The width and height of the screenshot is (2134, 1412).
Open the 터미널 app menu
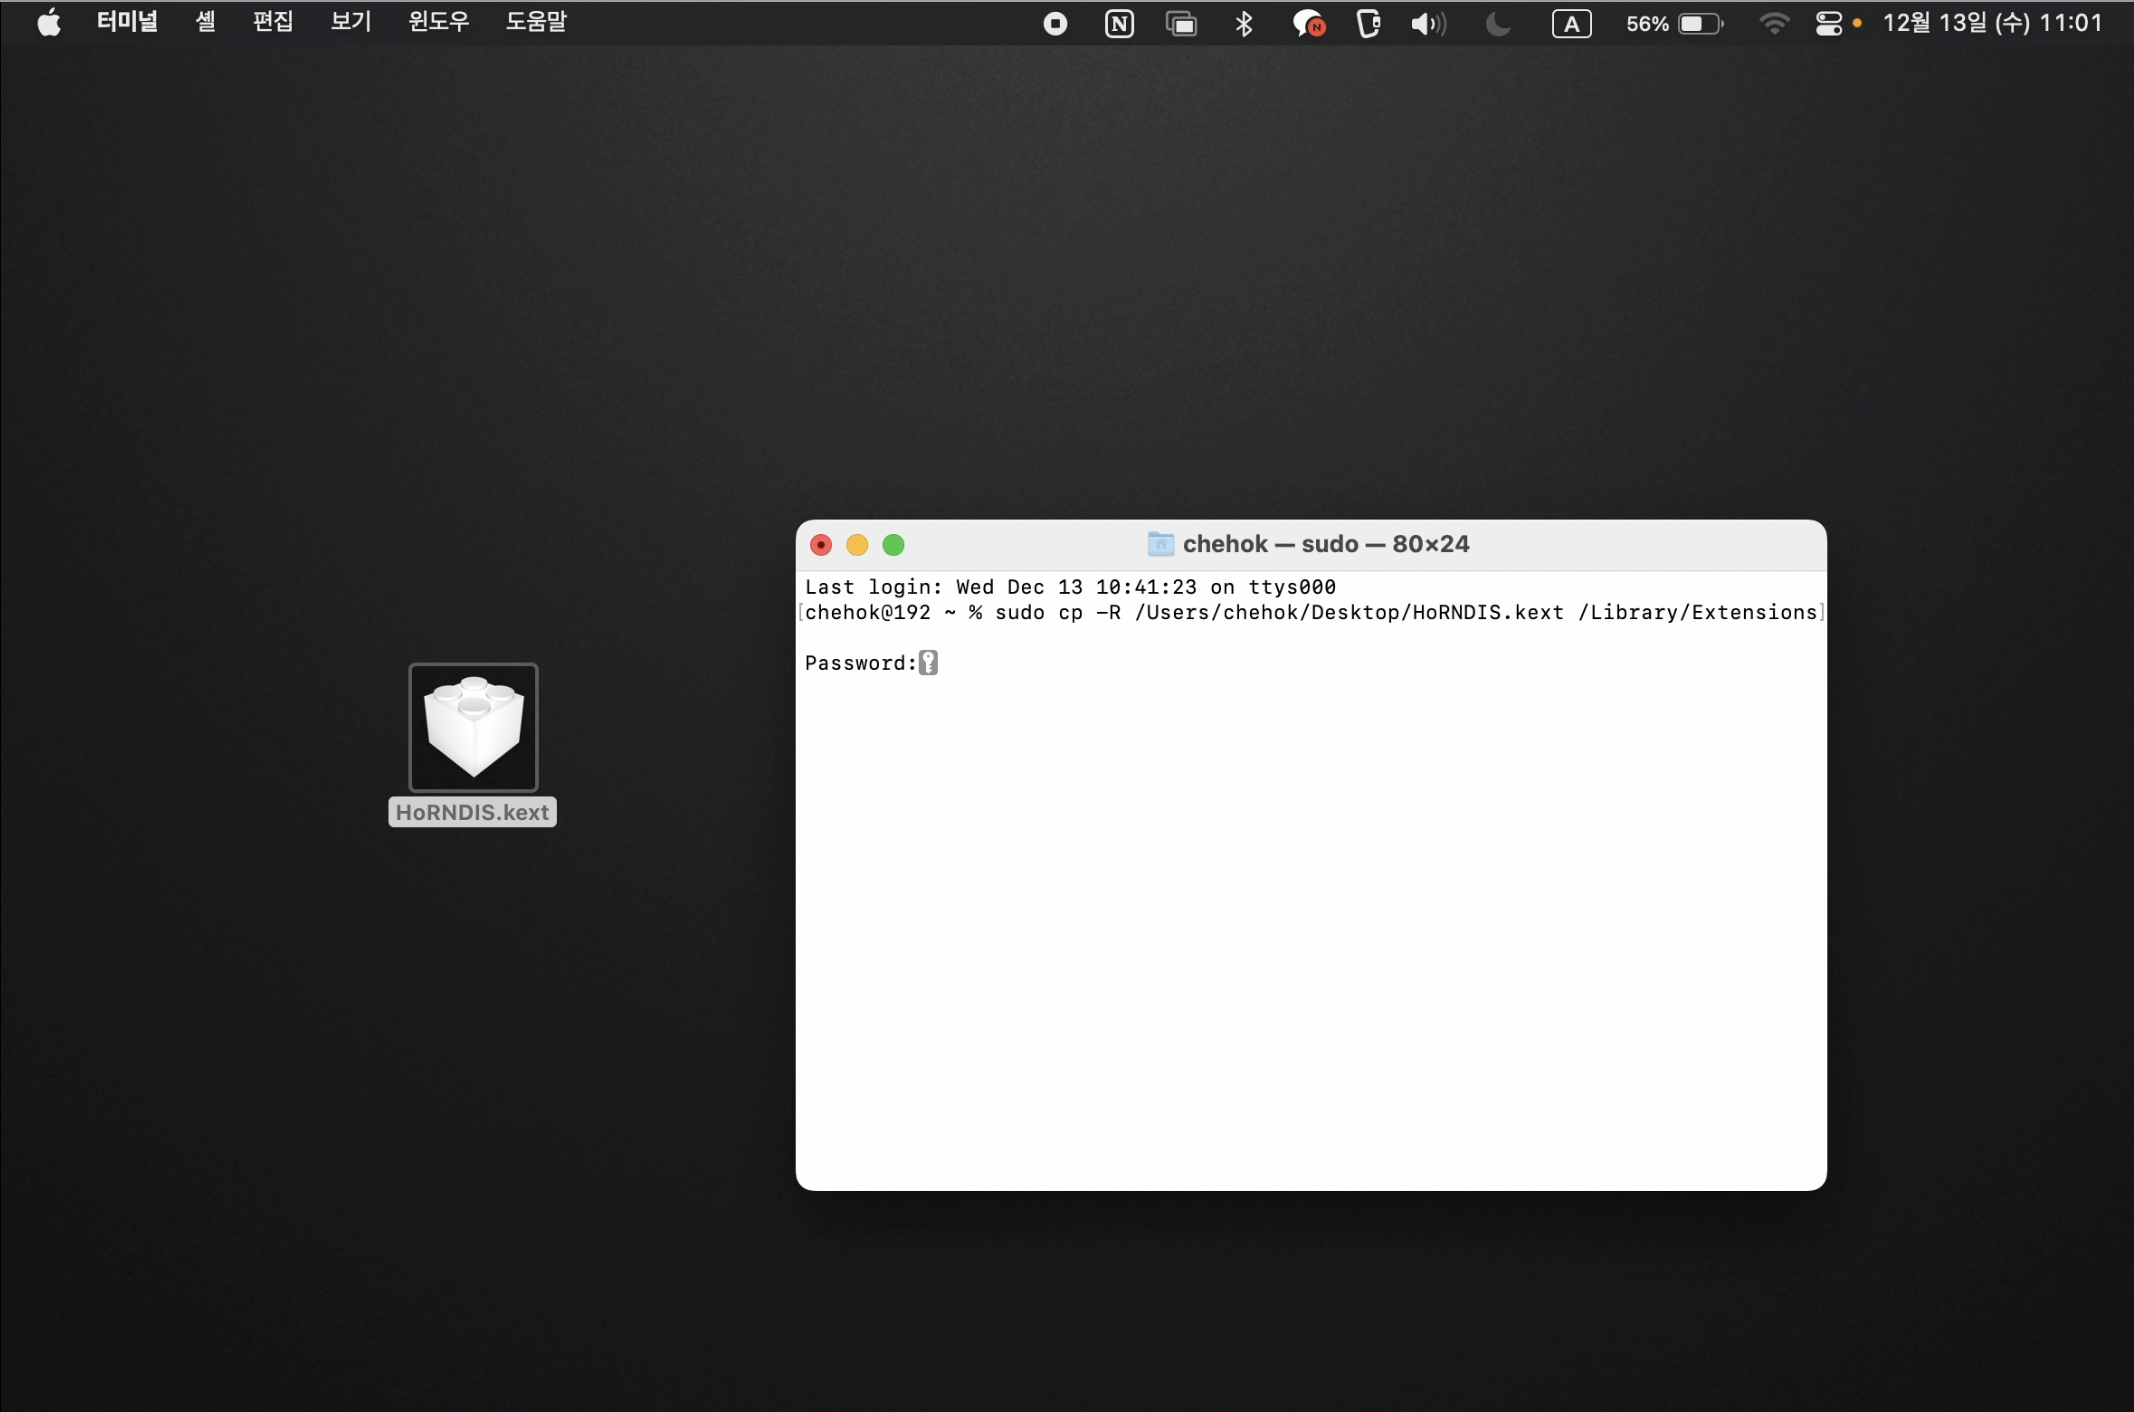pos(127,22)
